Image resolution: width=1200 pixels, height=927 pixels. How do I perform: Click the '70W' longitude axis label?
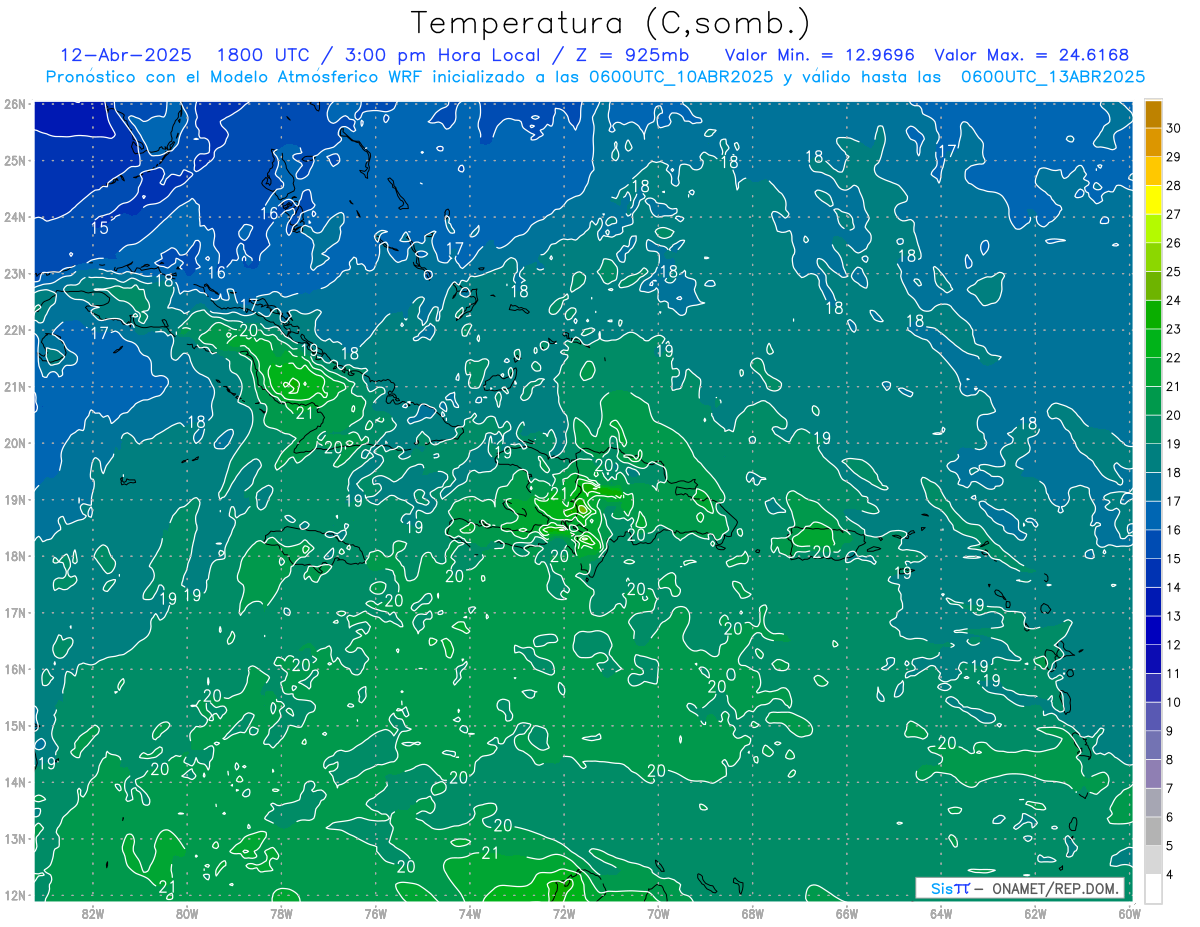pos(658,914)
